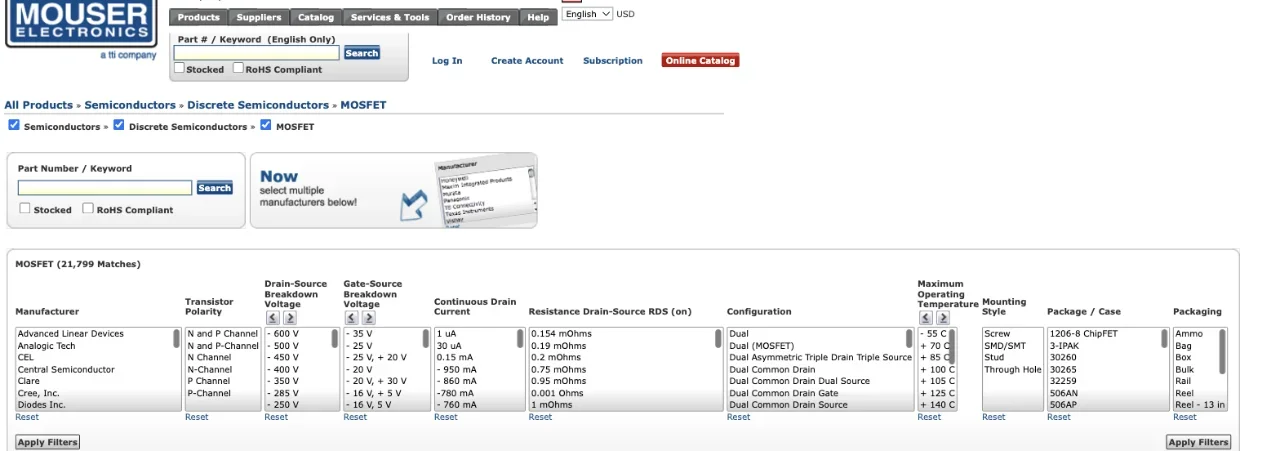Uncheck the MOSFET breadcrumb checkbox

266,126
